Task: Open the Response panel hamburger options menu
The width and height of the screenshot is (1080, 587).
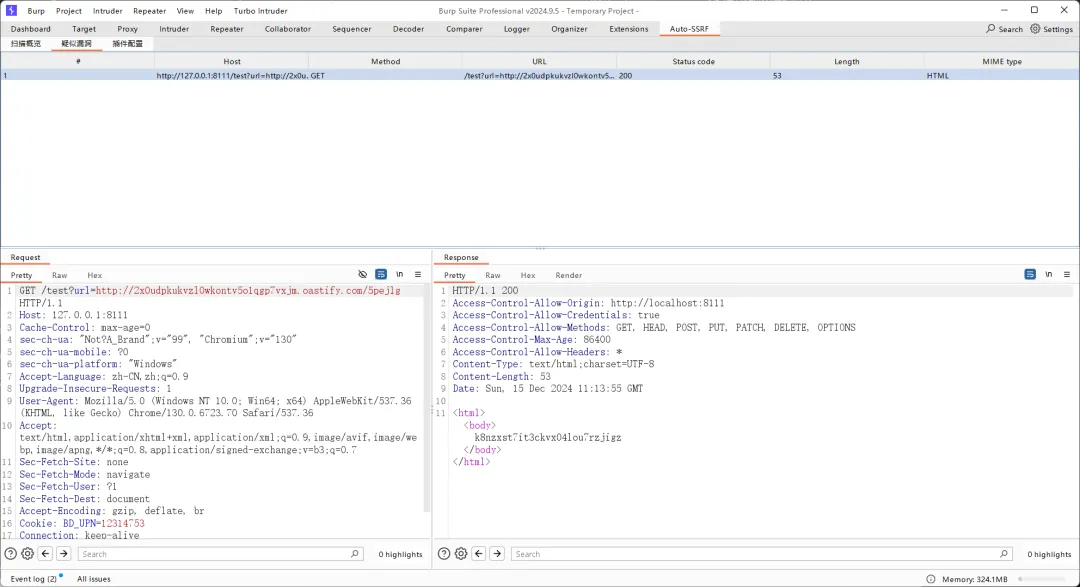Action: point(1067,274)
